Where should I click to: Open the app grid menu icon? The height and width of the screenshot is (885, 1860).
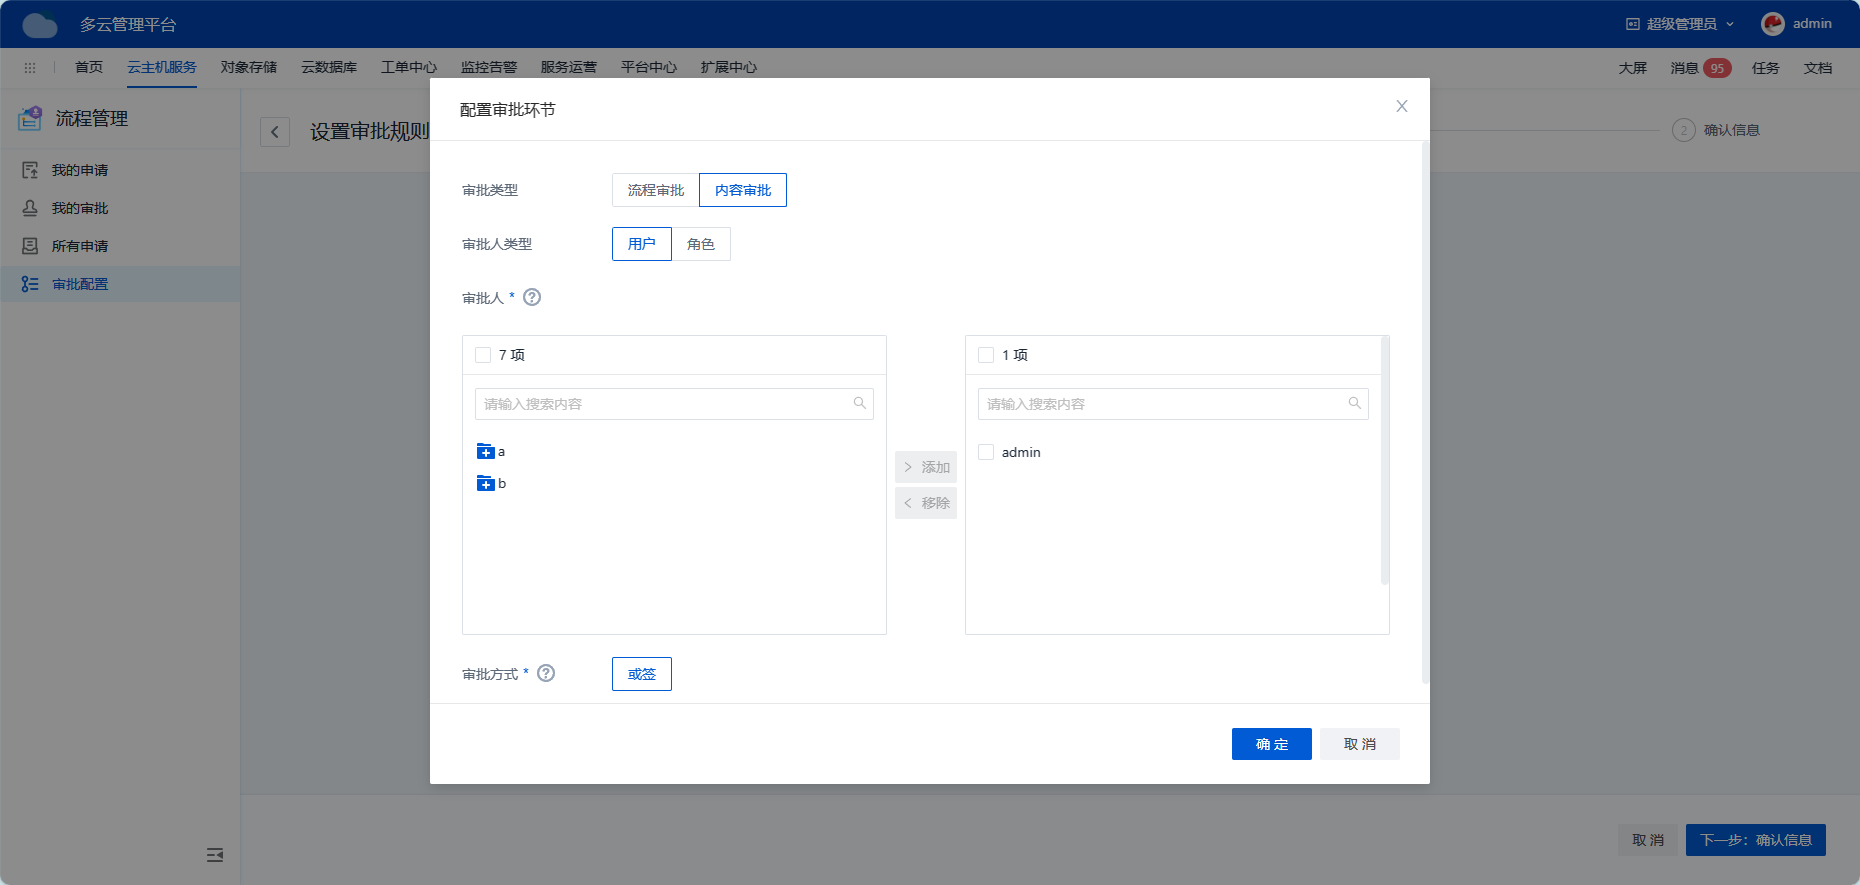30,68
